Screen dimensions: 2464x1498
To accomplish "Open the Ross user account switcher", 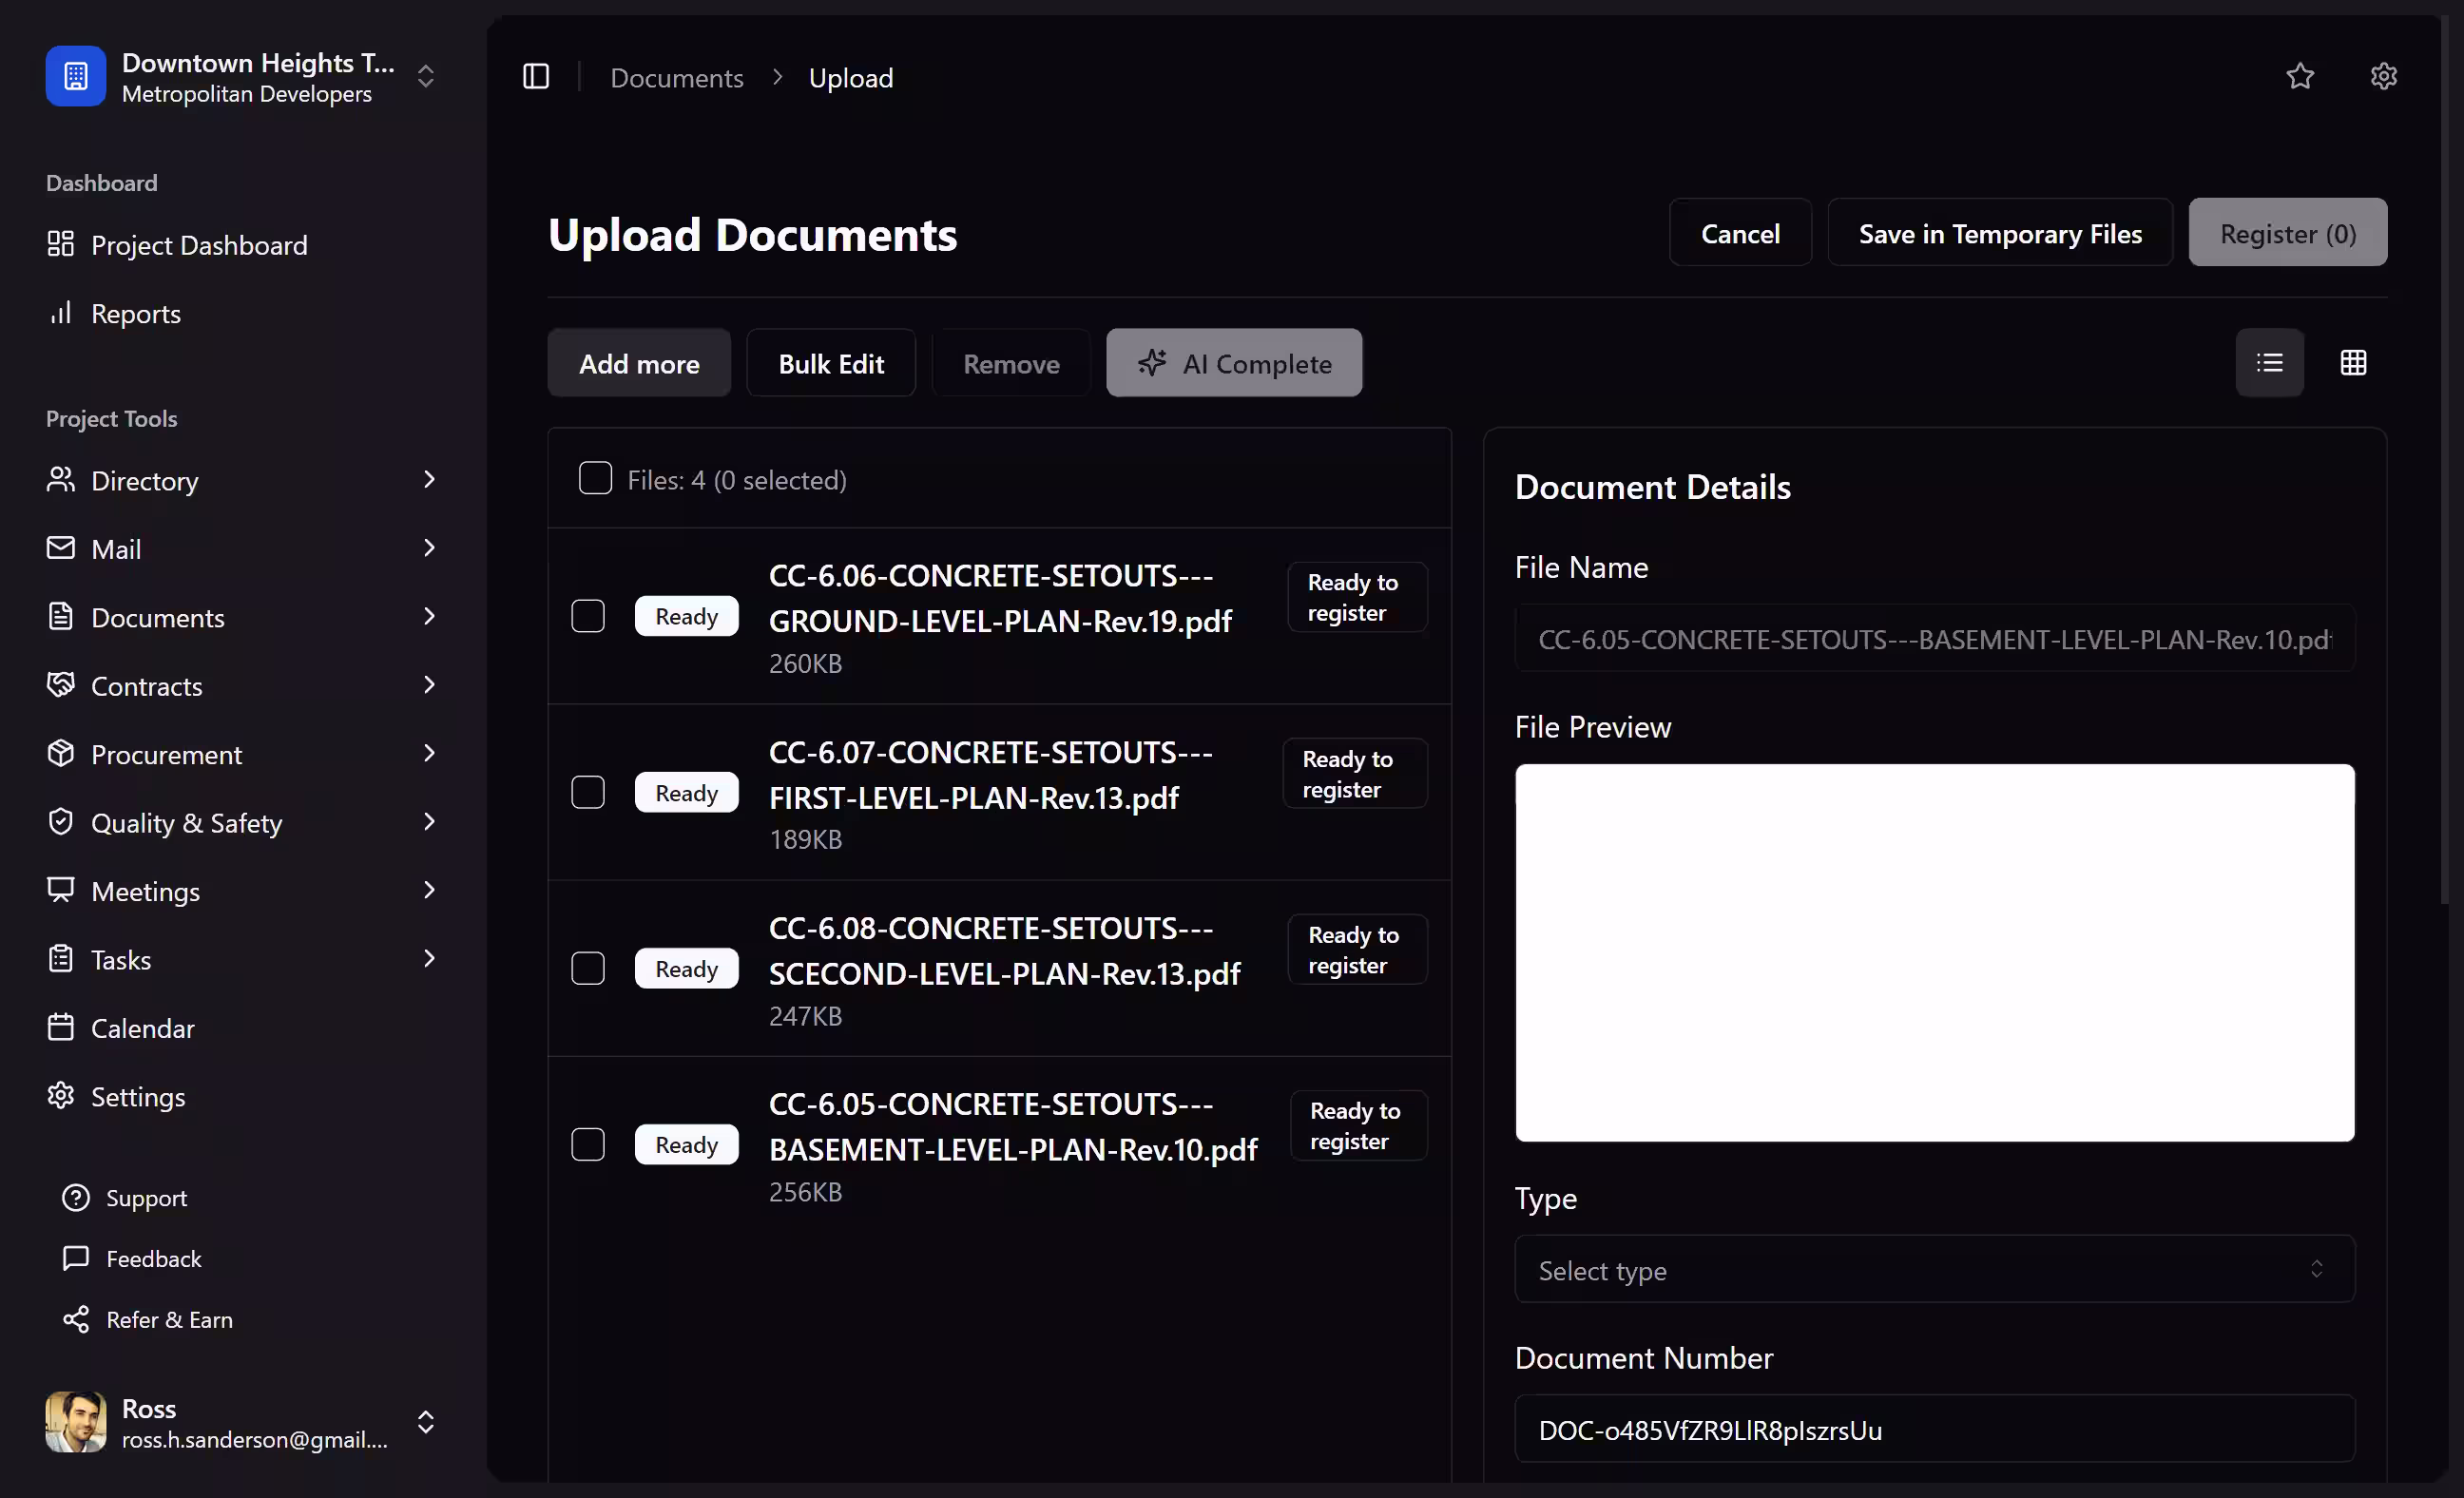I will pyautogui.click(x=425, y=1422).
